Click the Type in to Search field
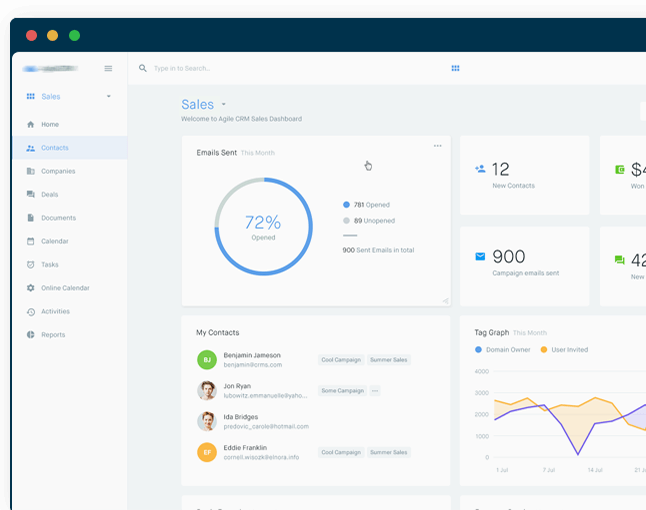The width and height of the screenshot is (646, 510). tap(250, 69)
